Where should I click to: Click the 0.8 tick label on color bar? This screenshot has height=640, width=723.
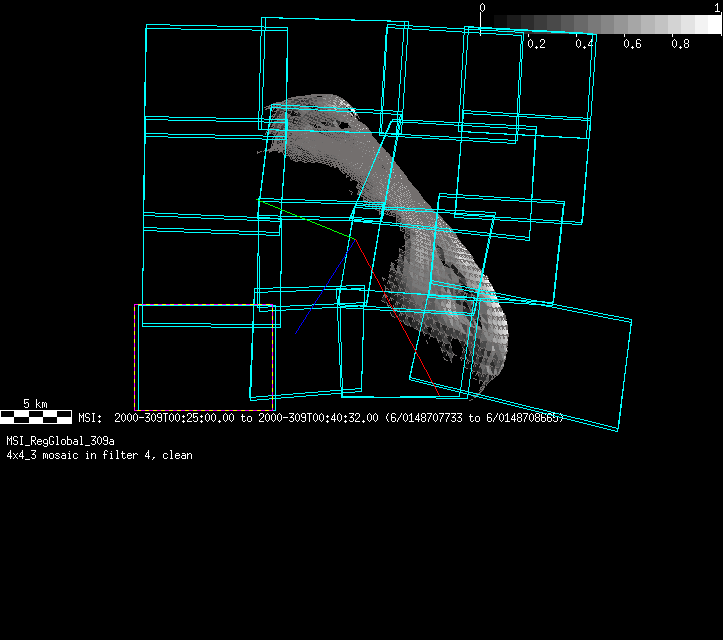(680, 44)
